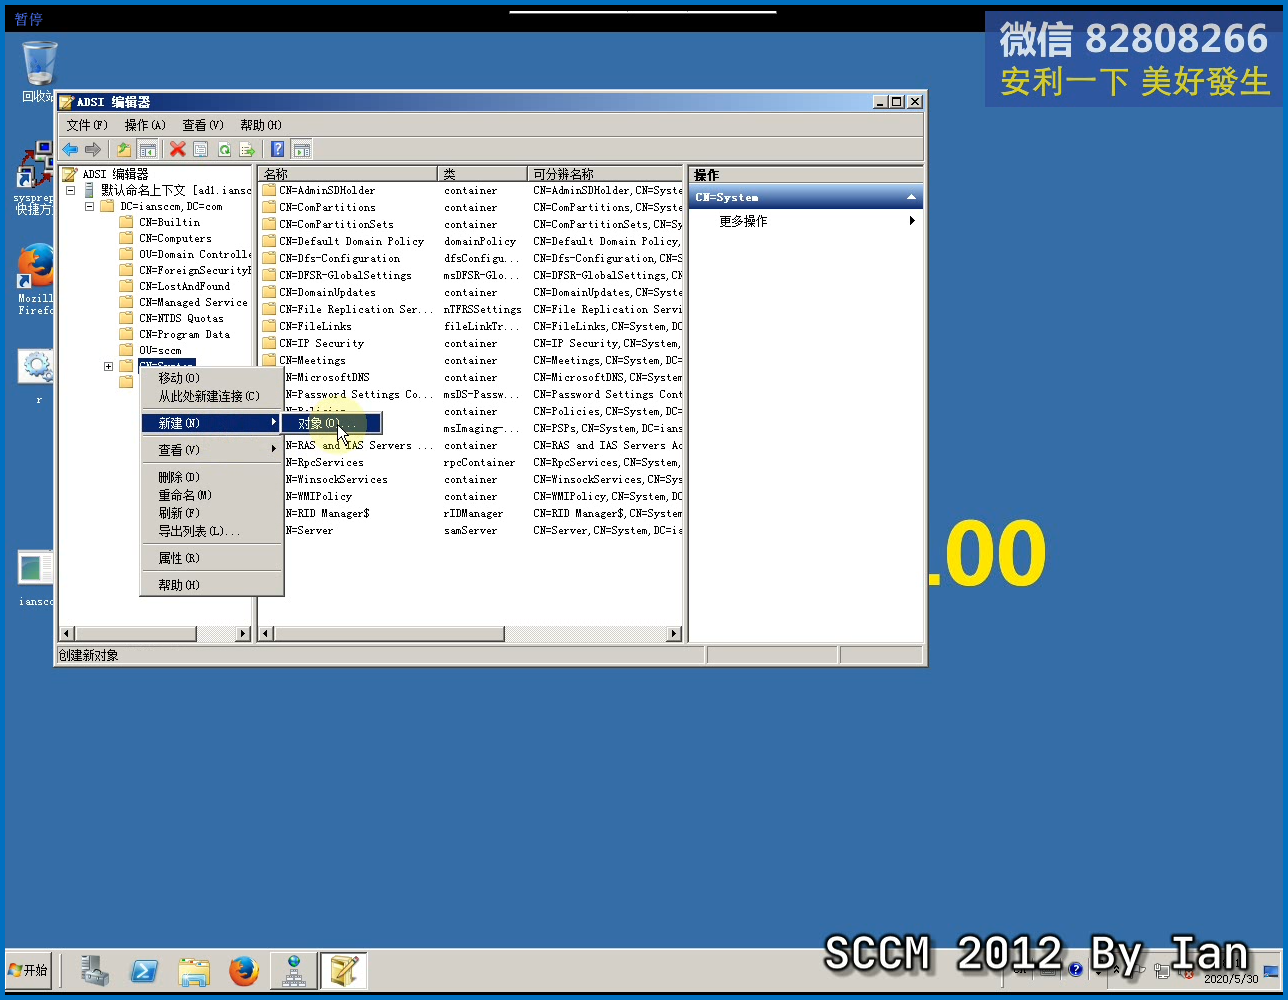Select CN=Managed Service tree node

193,302
